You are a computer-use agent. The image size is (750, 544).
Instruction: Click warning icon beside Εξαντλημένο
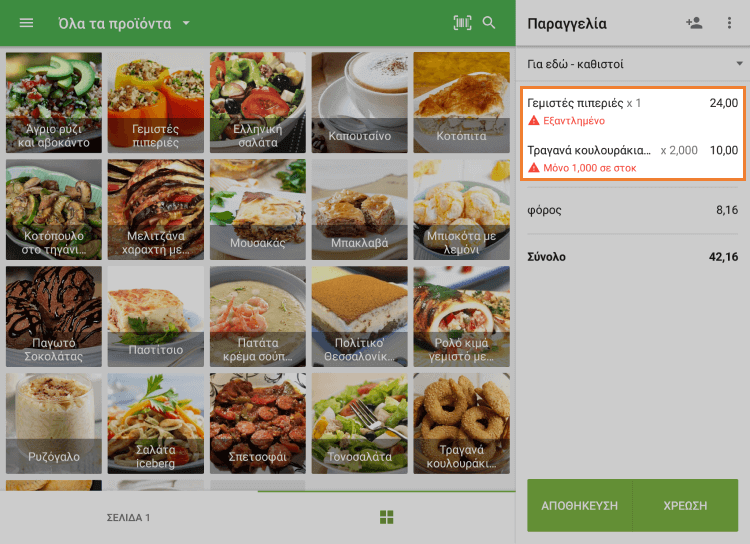coord(533,121)
